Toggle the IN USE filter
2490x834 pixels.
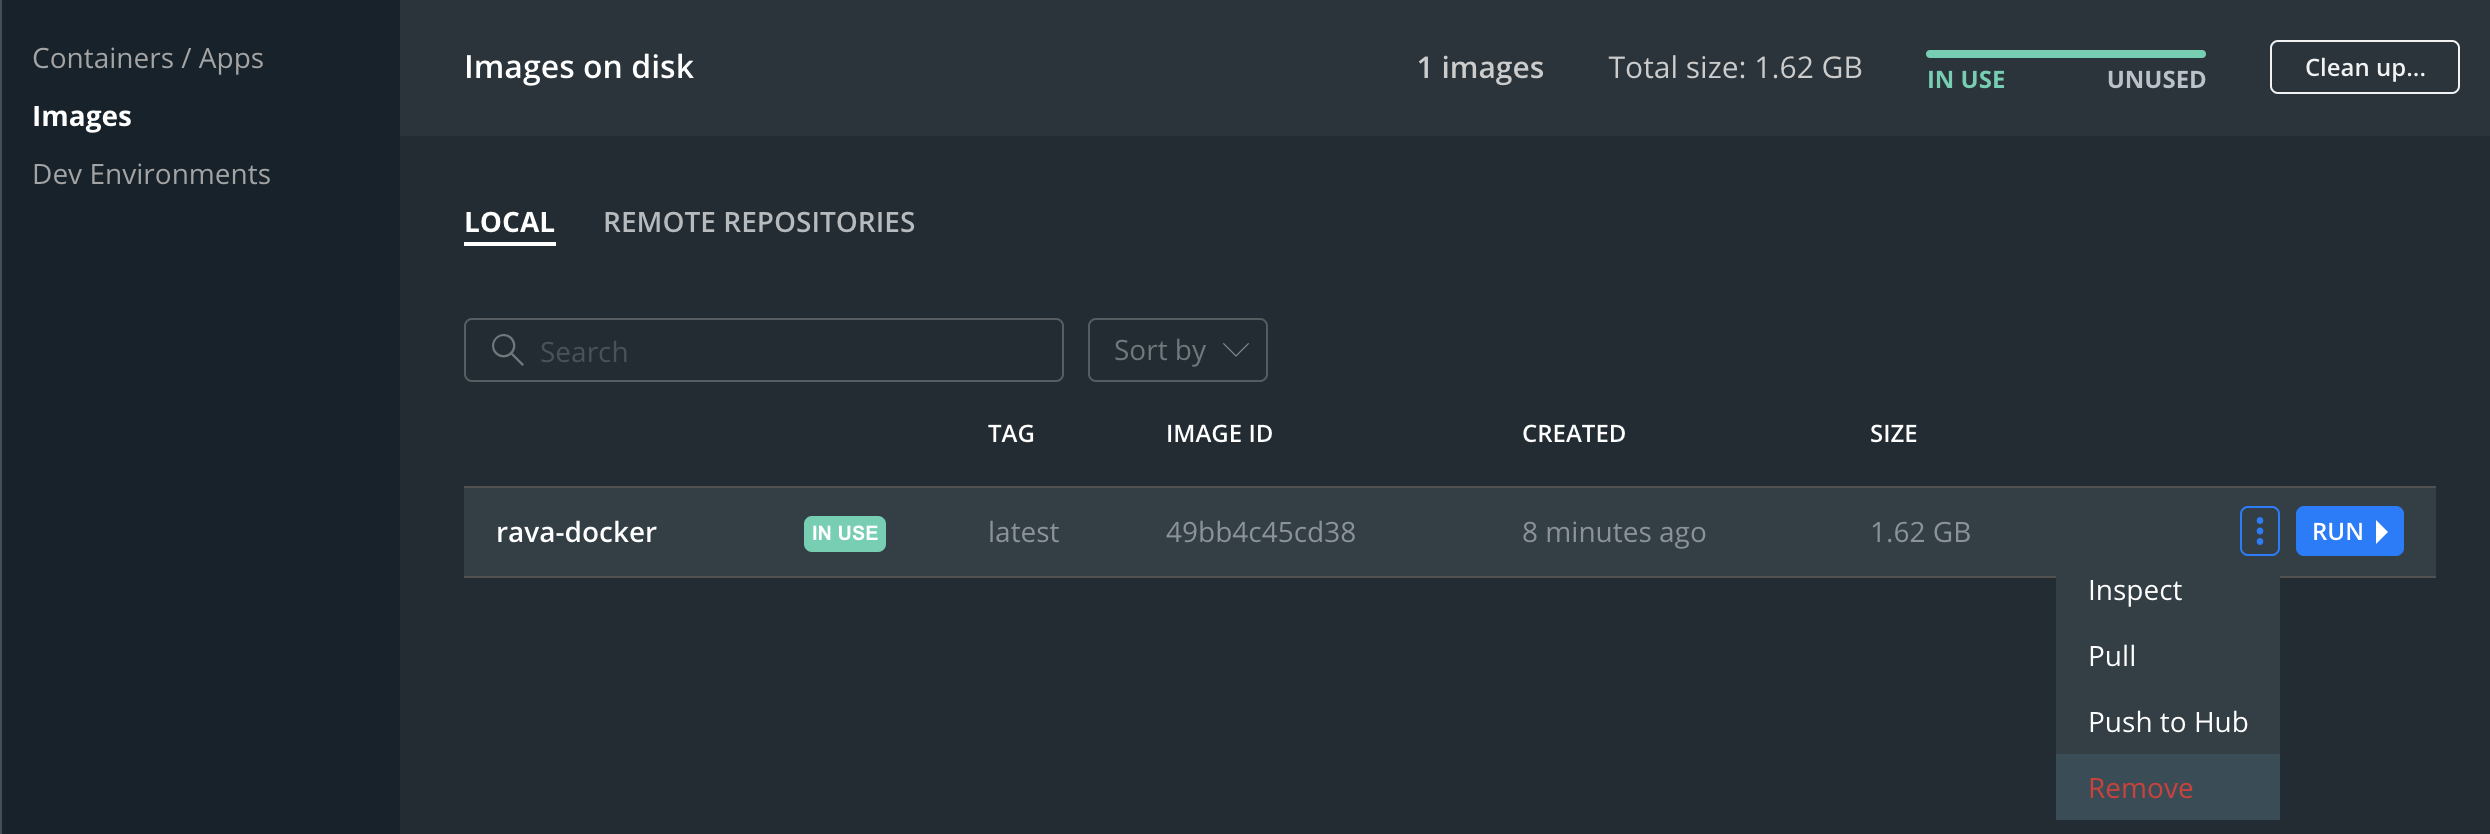tap(1966, 79)
